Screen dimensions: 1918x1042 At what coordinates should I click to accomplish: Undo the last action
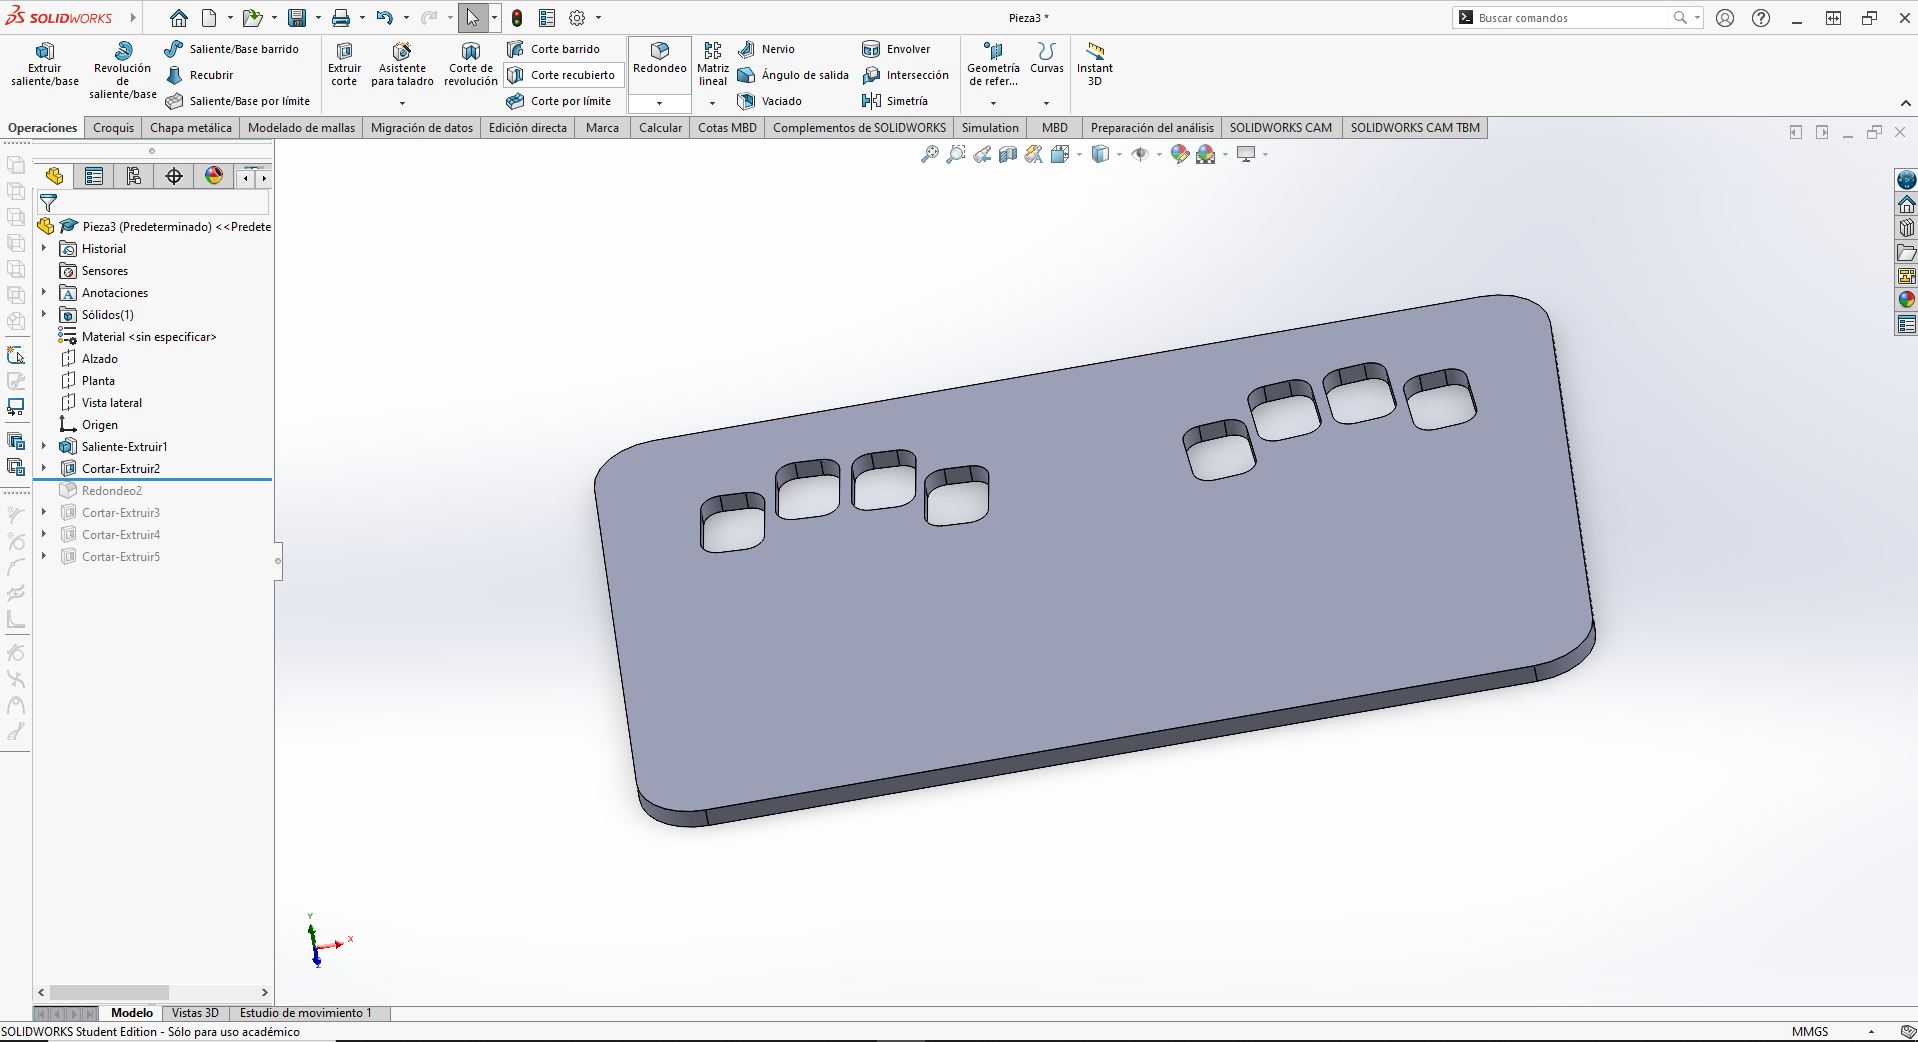tap(384, 18)
